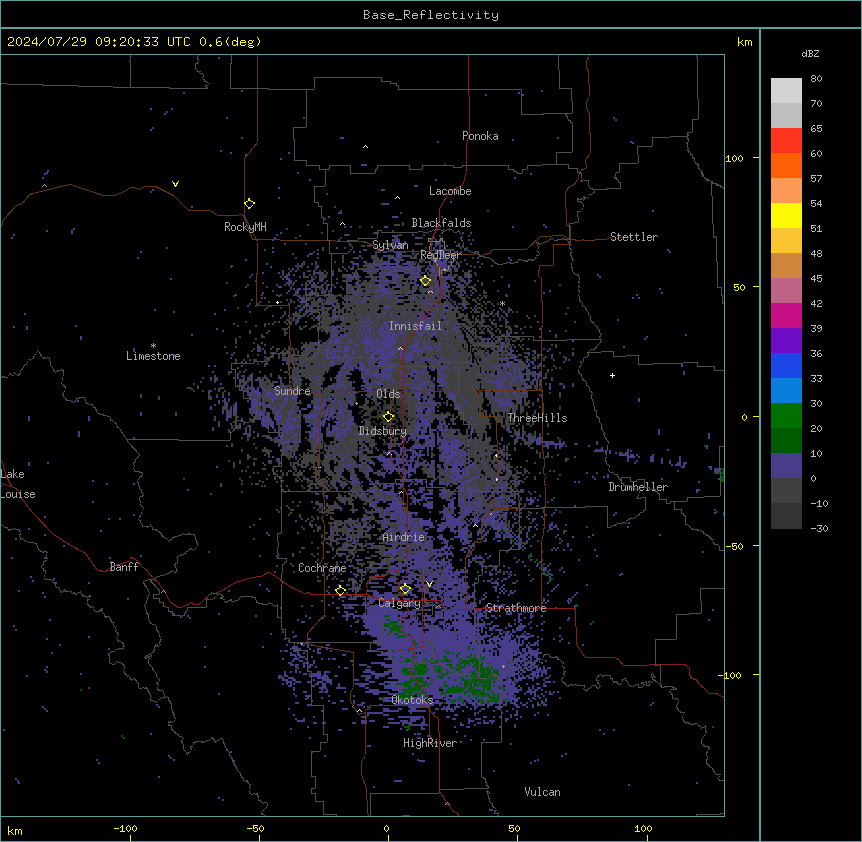This screenshot has height=842, width=862.
Task: Click the 2024/07/29 09:20:33 UTC timestamp
Action: pos(99,42)
